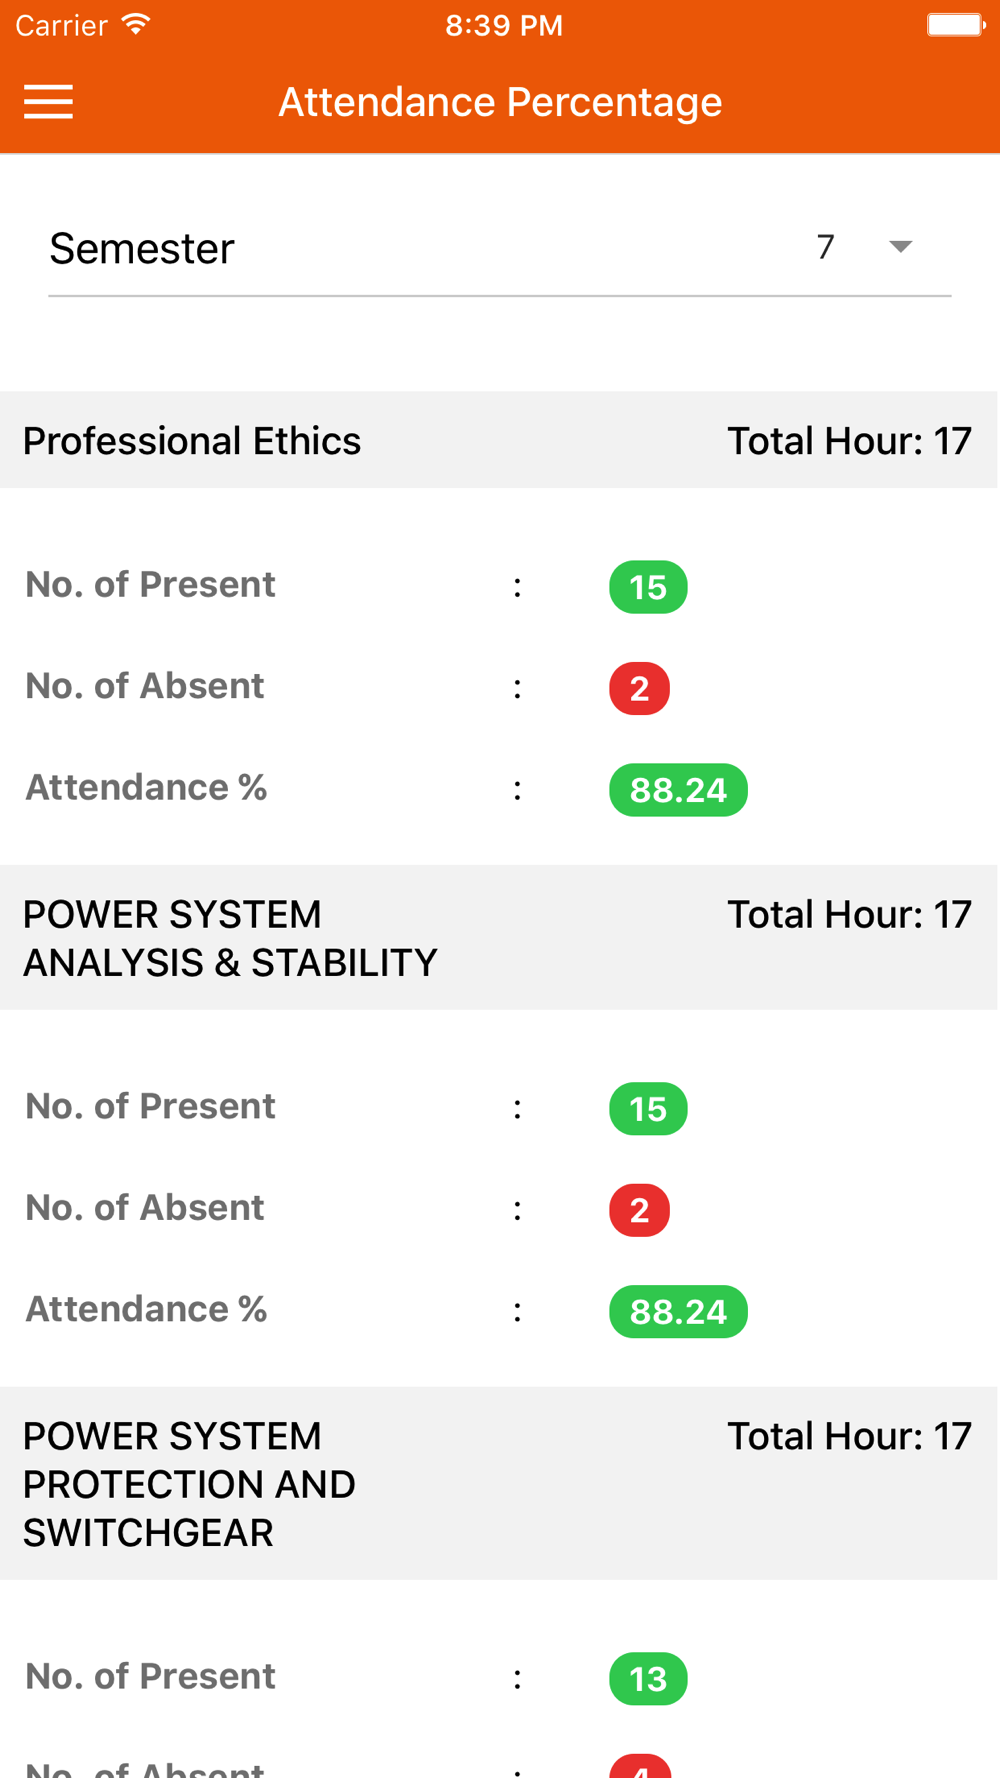Tap Analysis & Stability 88.24 attendance badge

pos(678,1312)
